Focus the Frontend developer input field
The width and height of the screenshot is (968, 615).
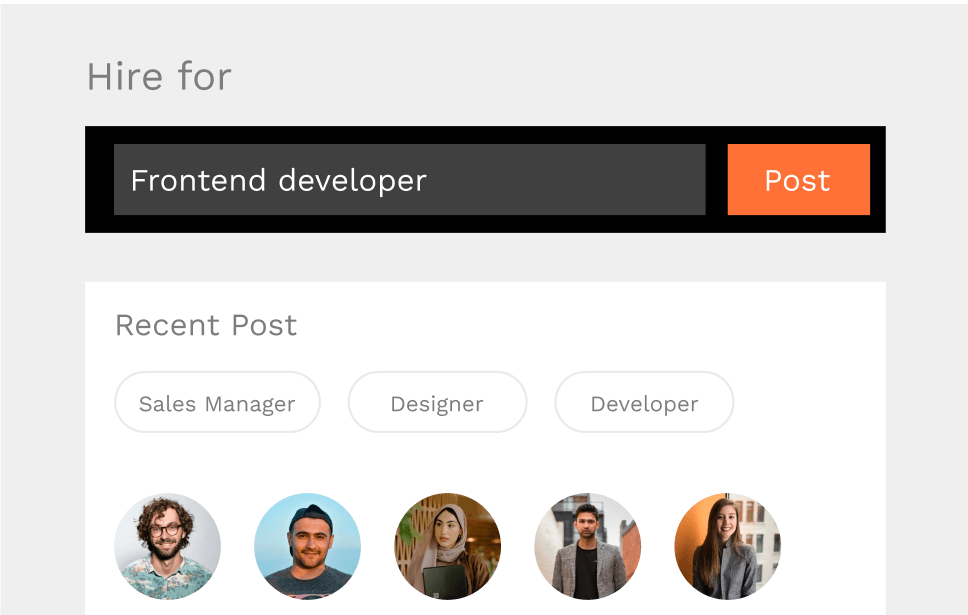coord(409,180)
